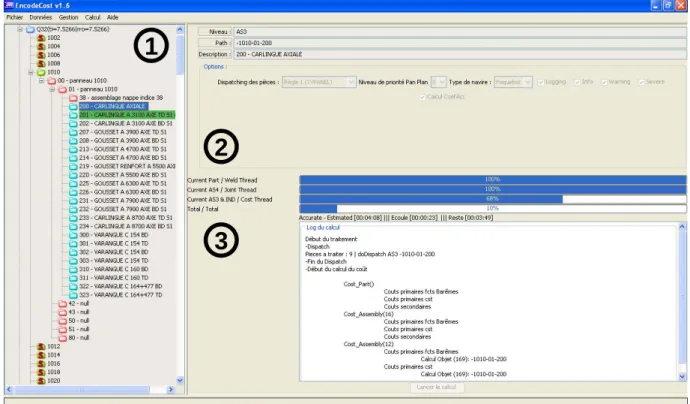Toggle the Info checkbox

pyautogui.click(x=577, y=82)
